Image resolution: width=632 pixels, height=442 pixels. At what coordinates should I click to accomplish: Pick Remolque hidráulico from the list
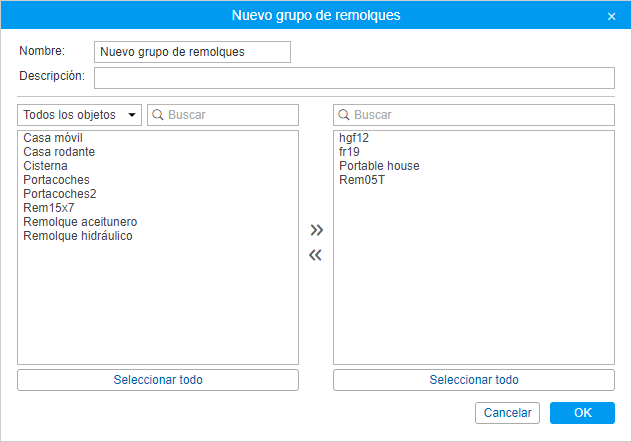point(78,236)
